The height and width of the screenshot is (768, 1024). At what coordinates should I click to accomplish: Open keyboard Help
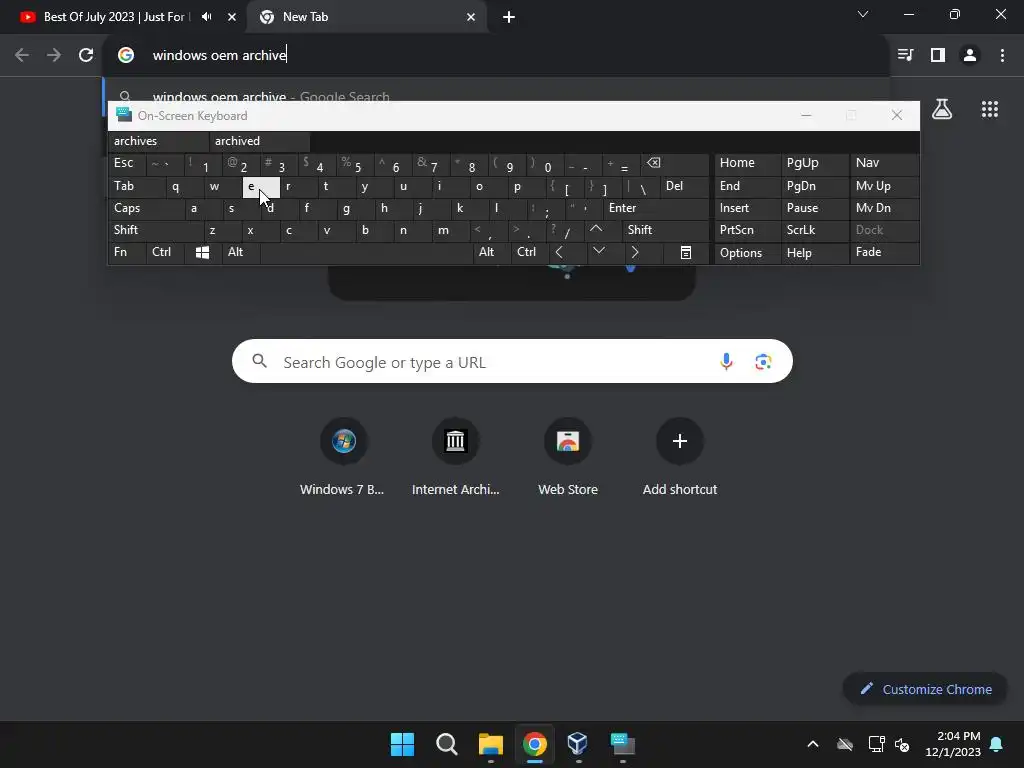(x=814, y=253)
